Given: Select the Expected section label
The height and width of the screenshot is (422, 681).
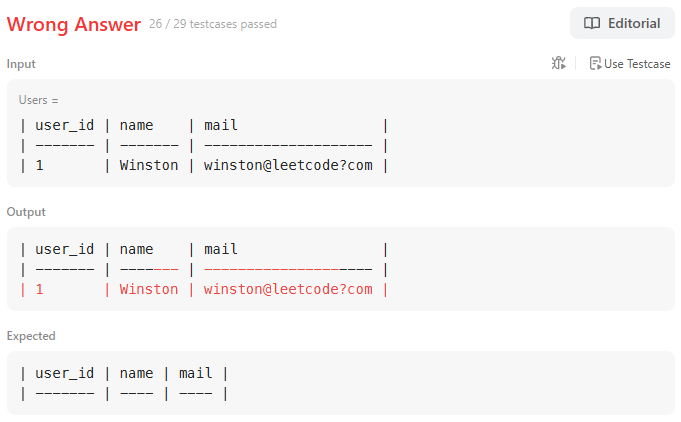Looking at the screenshot, I should 31,336.
